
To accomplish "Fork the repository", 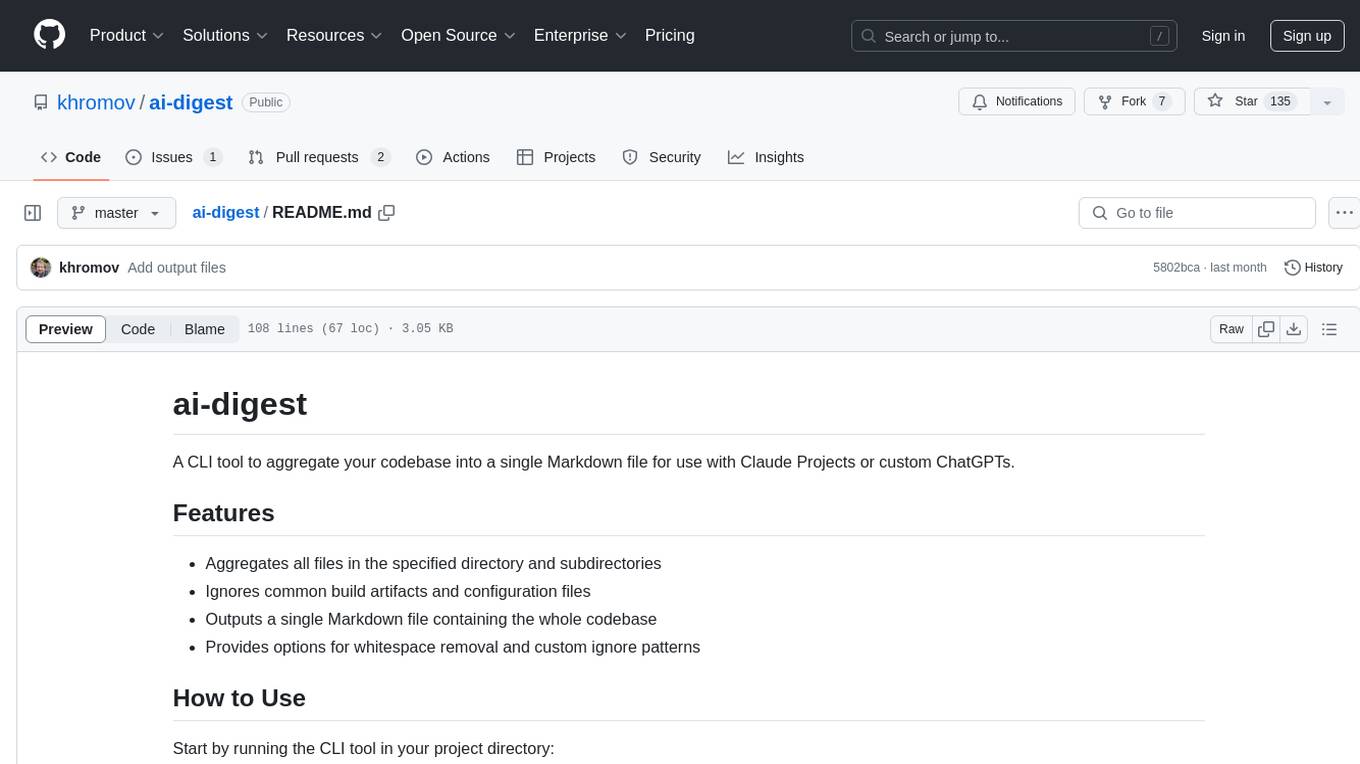I will 1135,102.
